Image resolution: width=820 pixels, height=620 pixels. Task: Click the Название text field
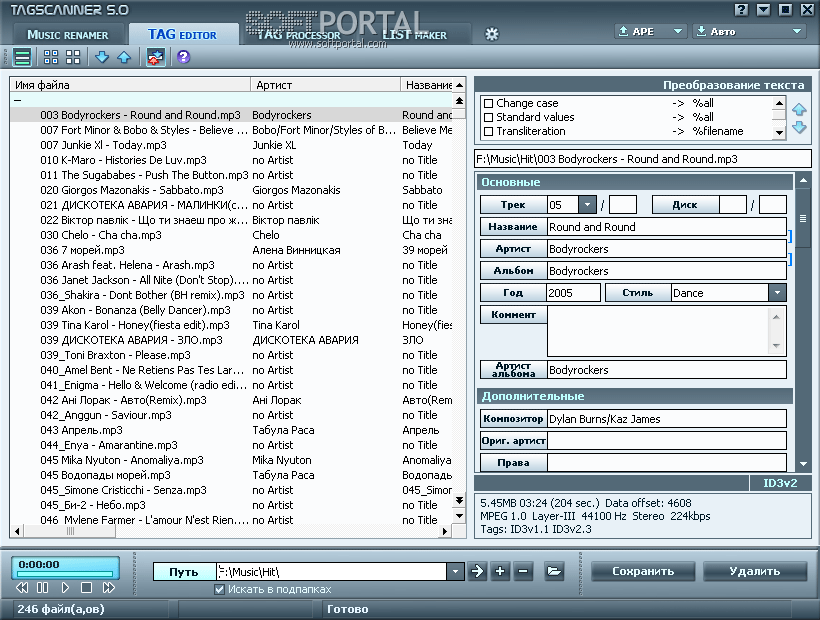[x=666, y=227]
